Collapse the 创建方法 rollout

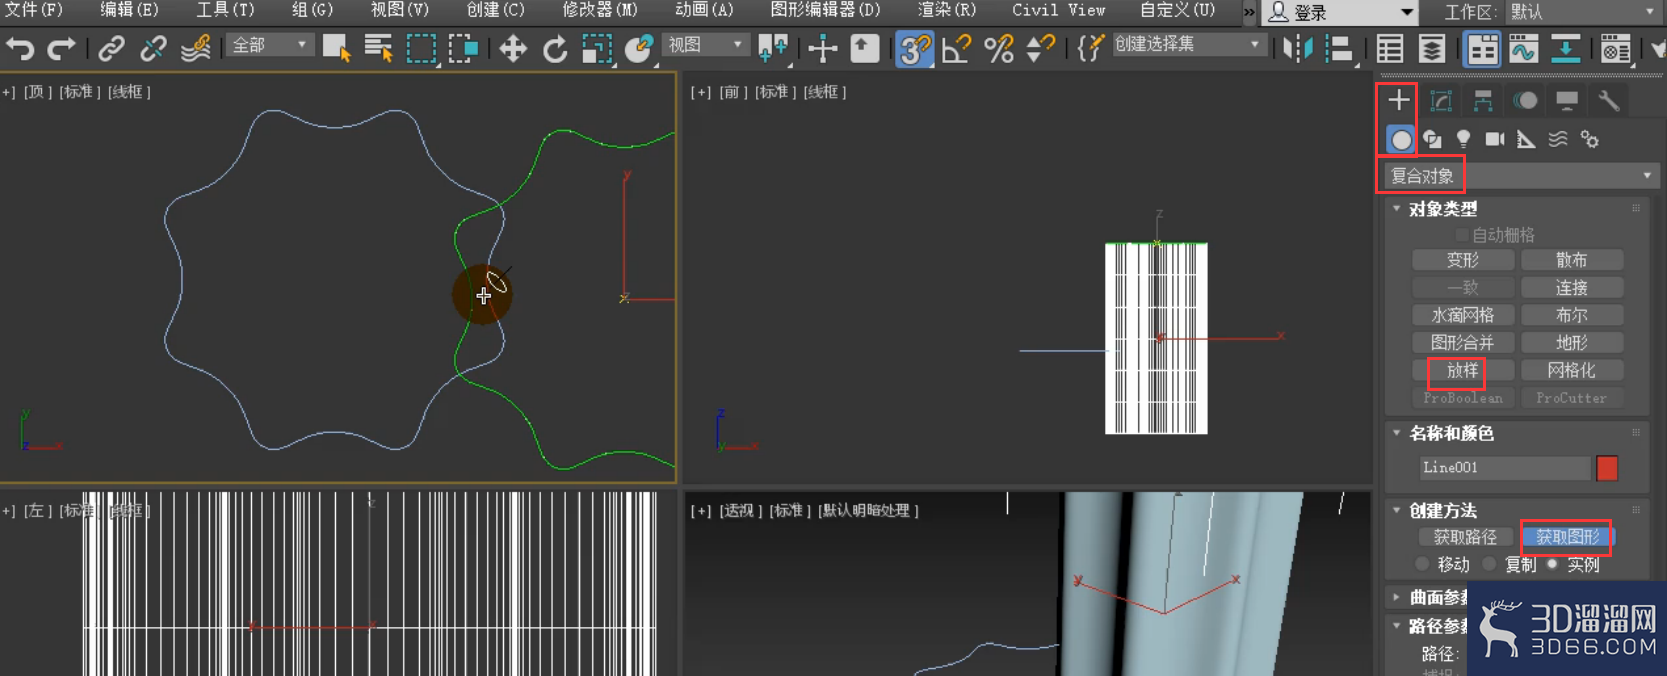click(1442, 511)
